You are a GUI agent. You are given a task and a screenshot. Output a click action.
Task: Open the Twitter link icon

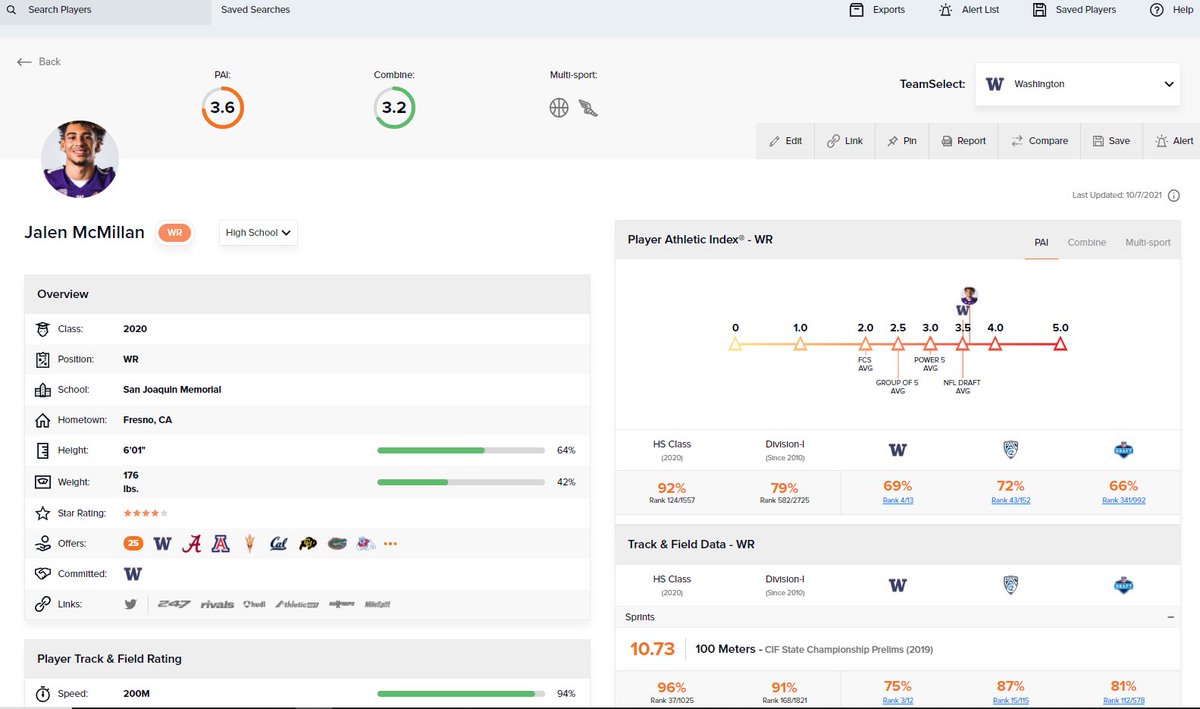tap(130, 604)
